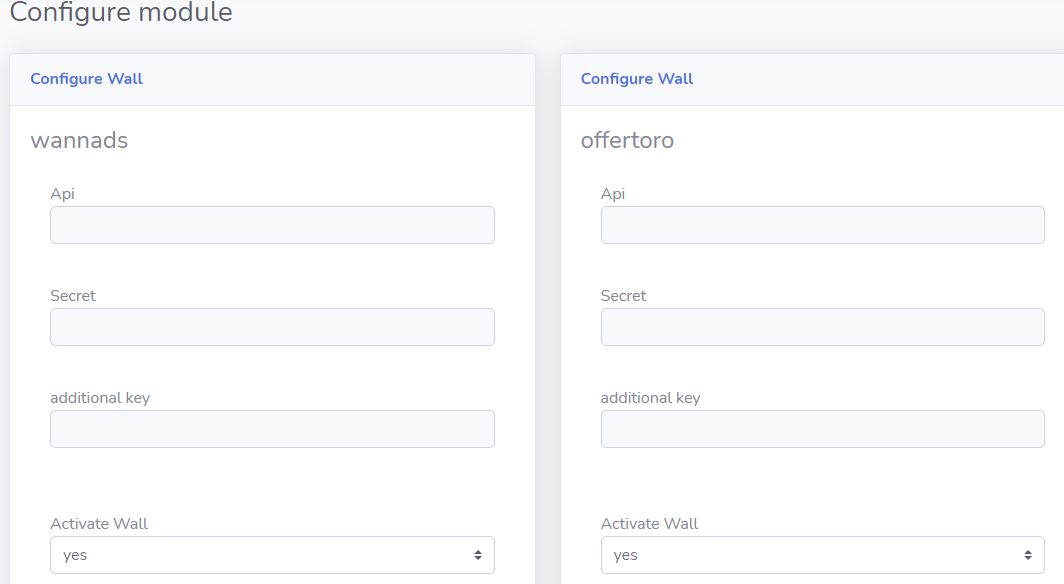
Task: Click the right Configure Wall header
Action: coord(637,79)
